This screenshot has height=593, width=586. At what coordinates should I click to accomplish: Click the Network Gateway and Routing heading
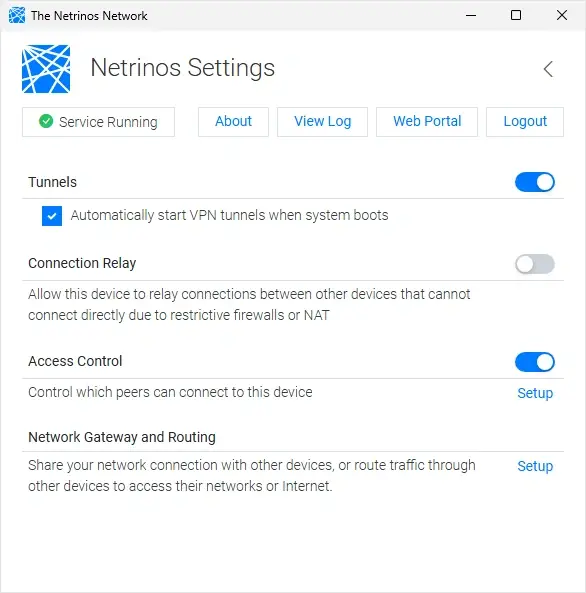[122, 437]
